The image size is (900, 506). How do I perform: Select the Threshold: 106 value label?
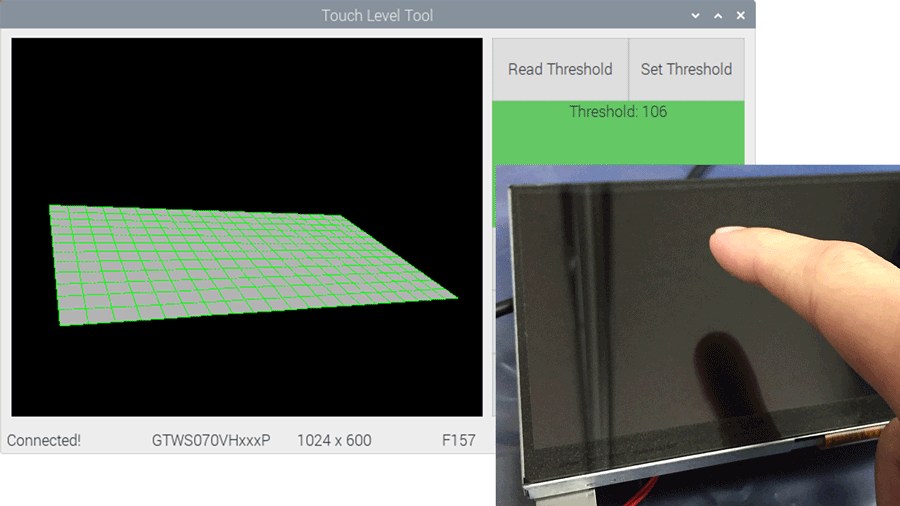(618, 112)
